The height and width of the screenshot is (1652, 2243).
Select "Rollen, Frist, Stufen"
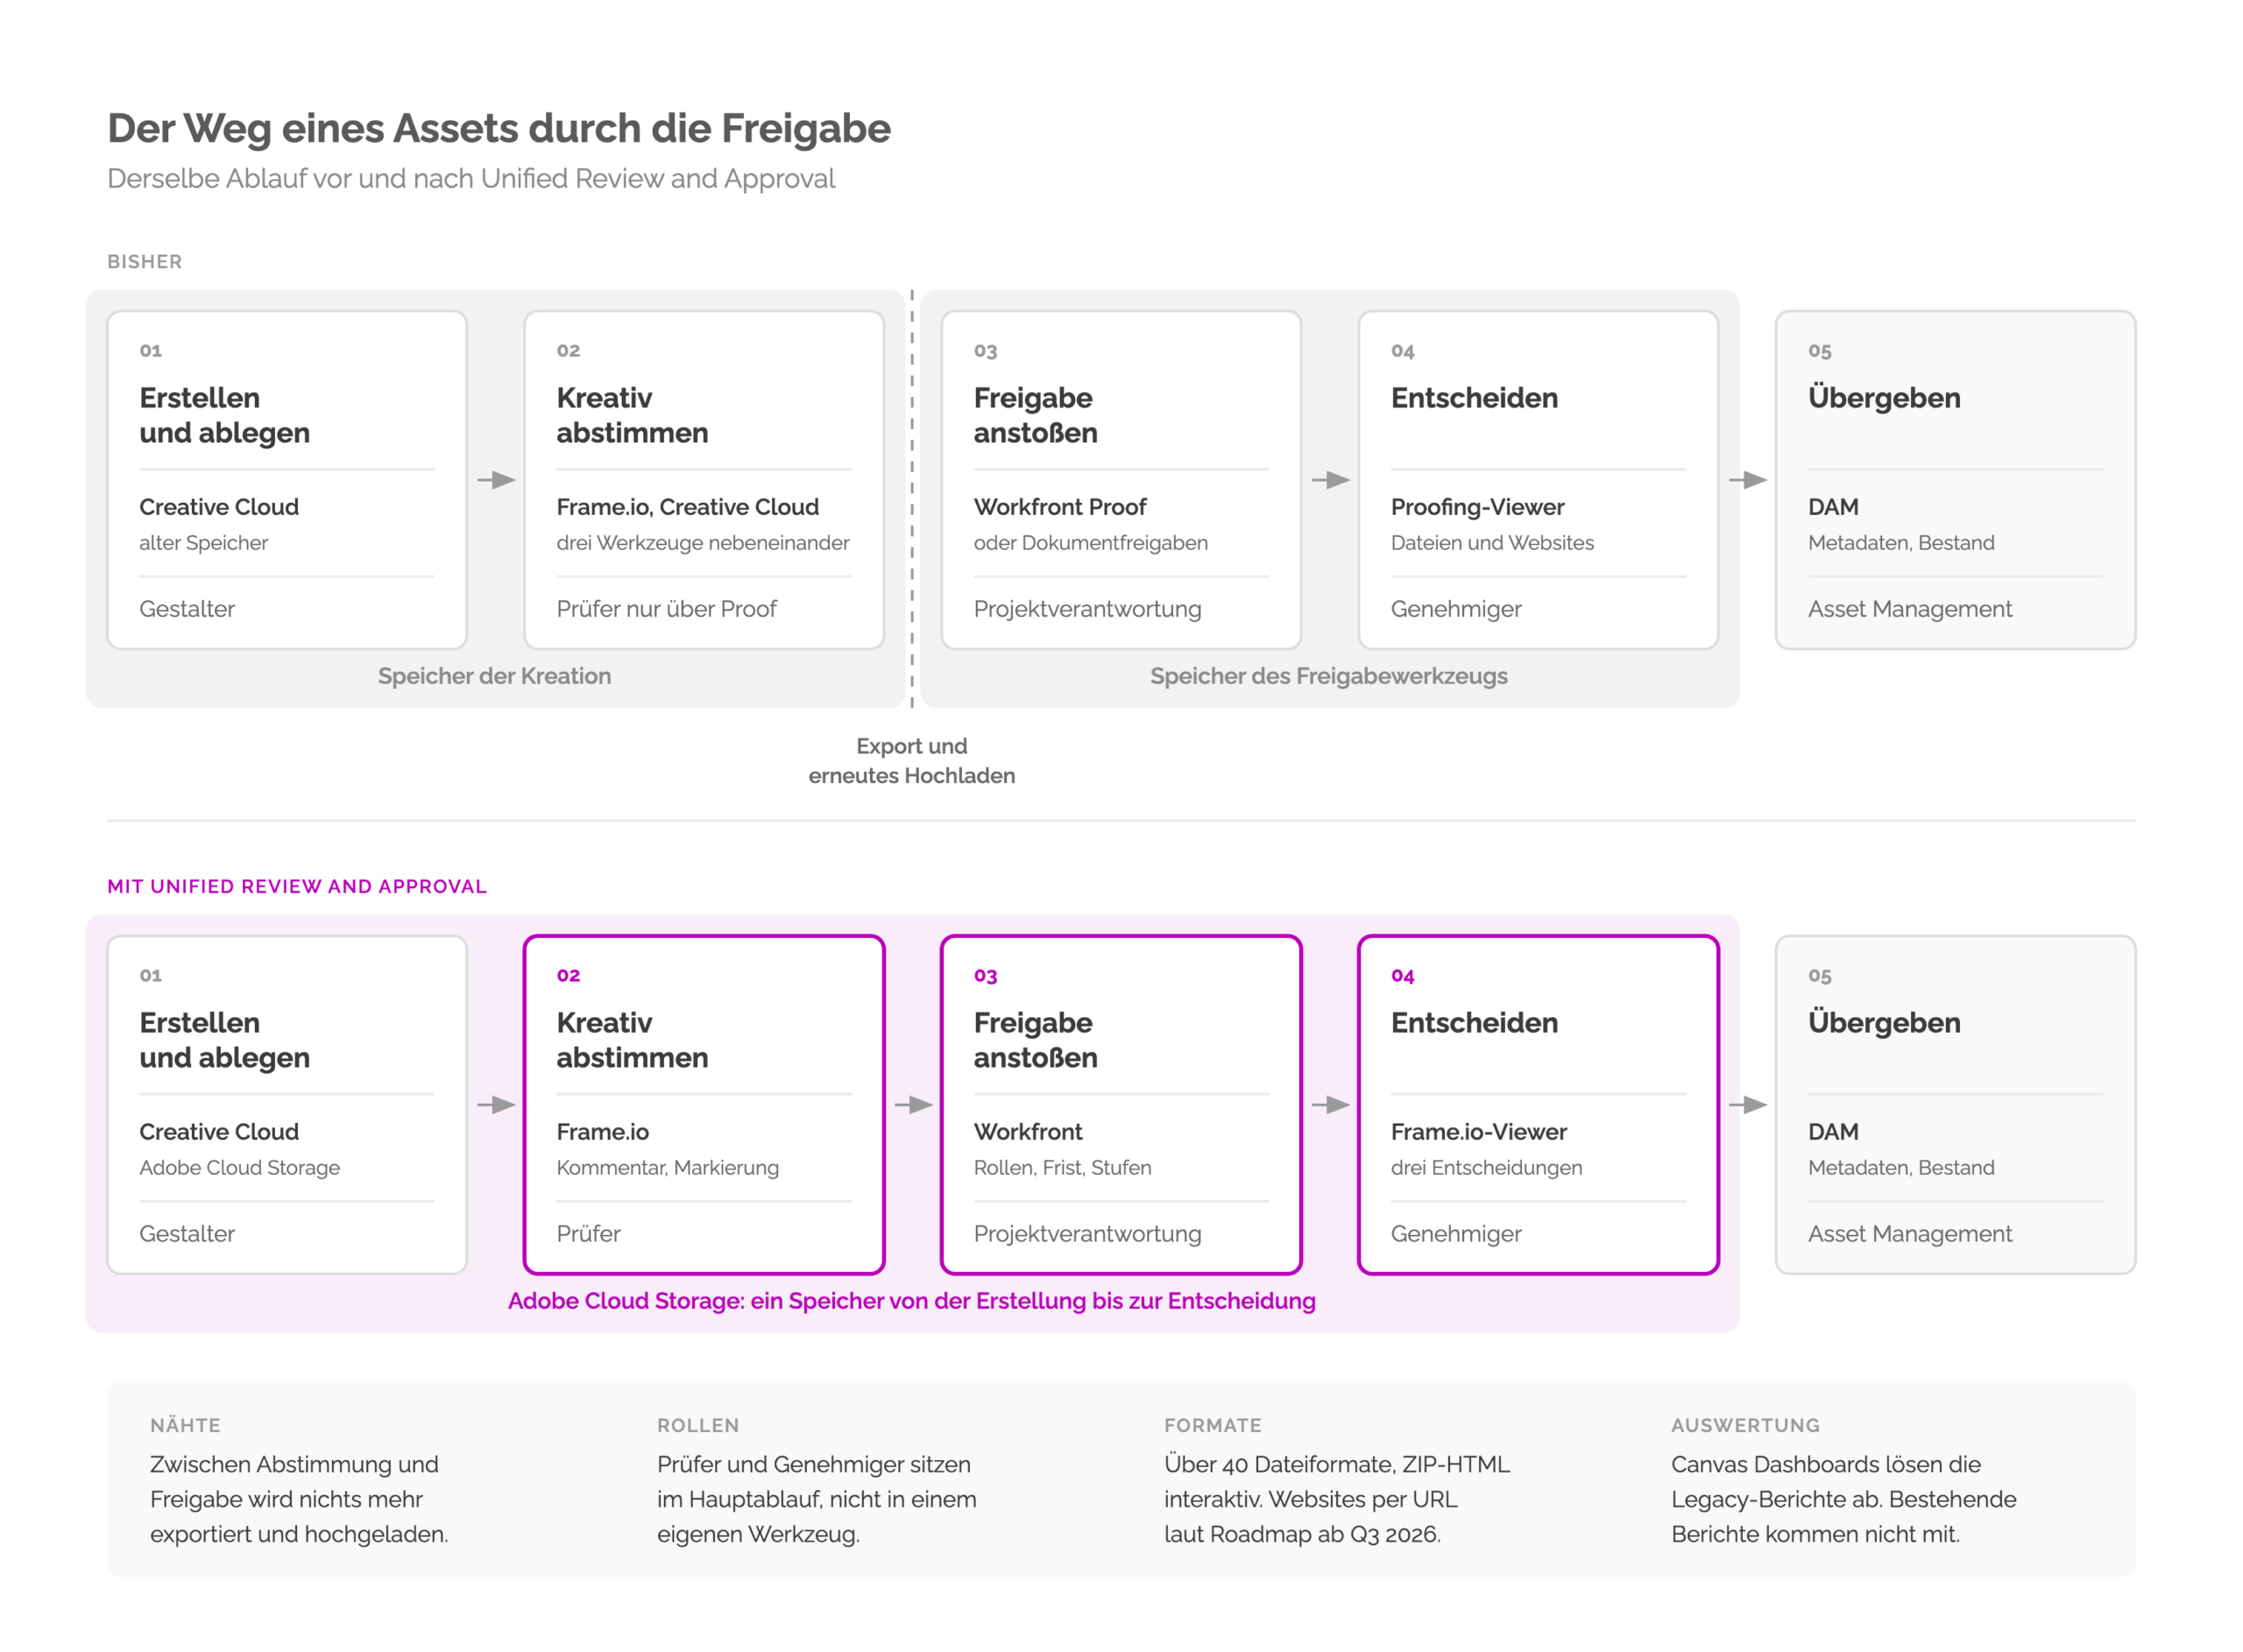pos(1063,1168)
